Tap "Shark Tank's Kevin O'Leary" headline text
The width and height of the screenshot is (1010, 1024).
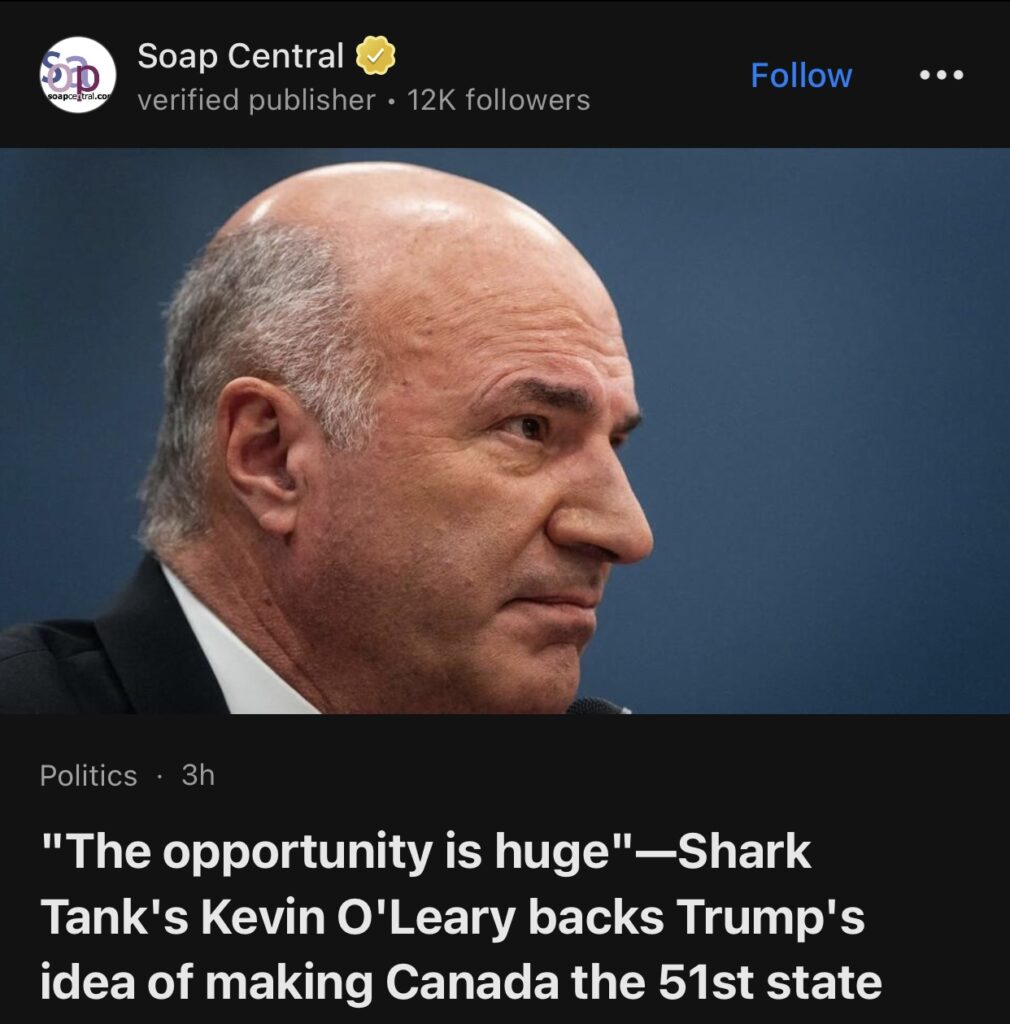(x=330, y=918)
